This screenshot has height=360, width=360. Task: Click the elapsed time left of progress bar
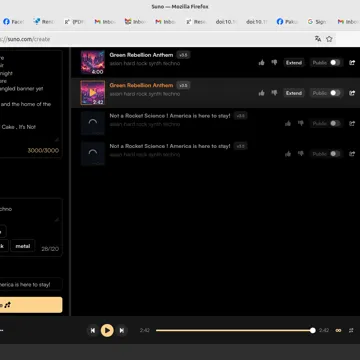[145, 330]
